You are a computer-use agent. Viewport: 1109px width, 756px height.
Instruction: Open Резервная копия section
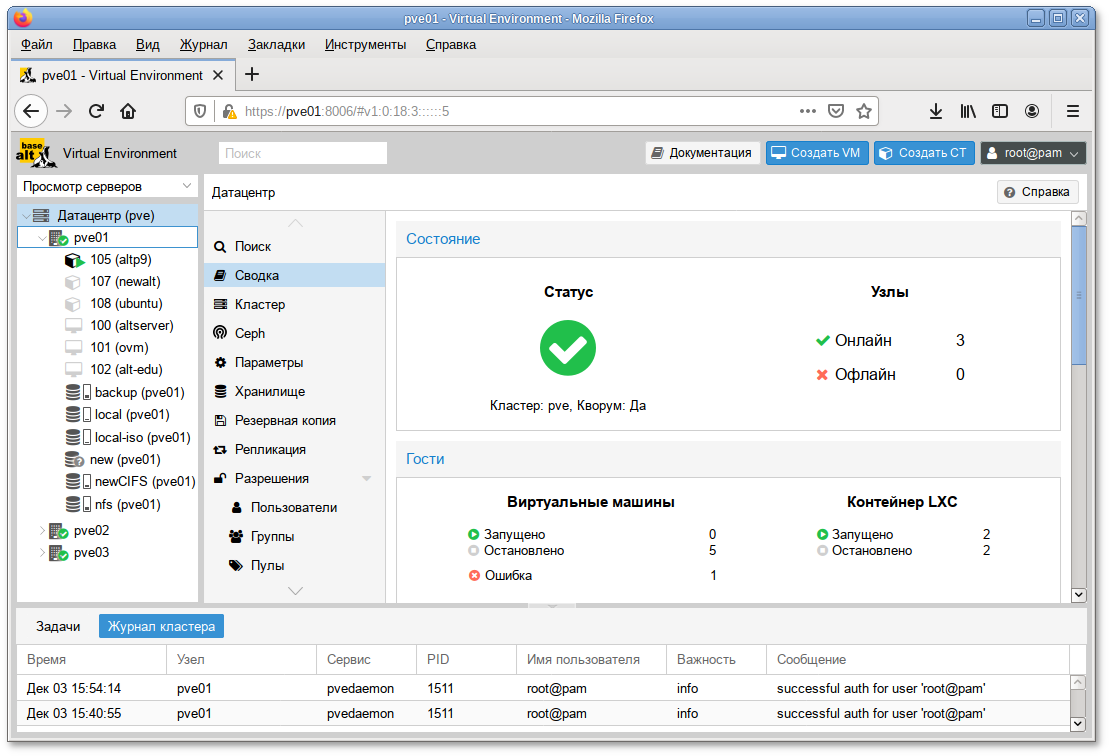[x=294, y=420]
